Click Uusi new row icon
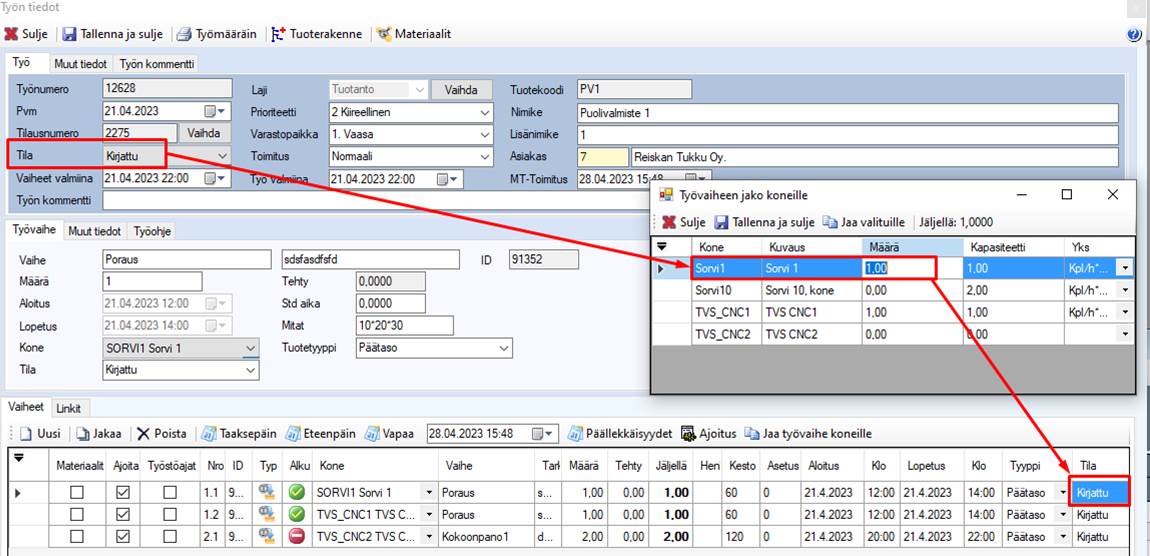This screenshot has width=1150, height=556. (x=26, y=434)
